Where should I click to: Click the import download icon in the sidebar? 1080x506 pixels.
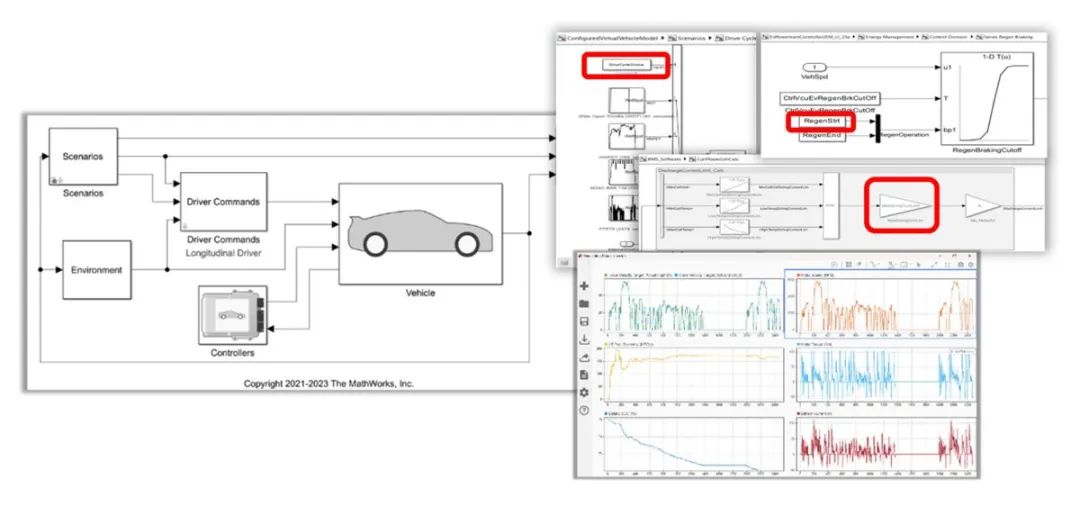584,339
